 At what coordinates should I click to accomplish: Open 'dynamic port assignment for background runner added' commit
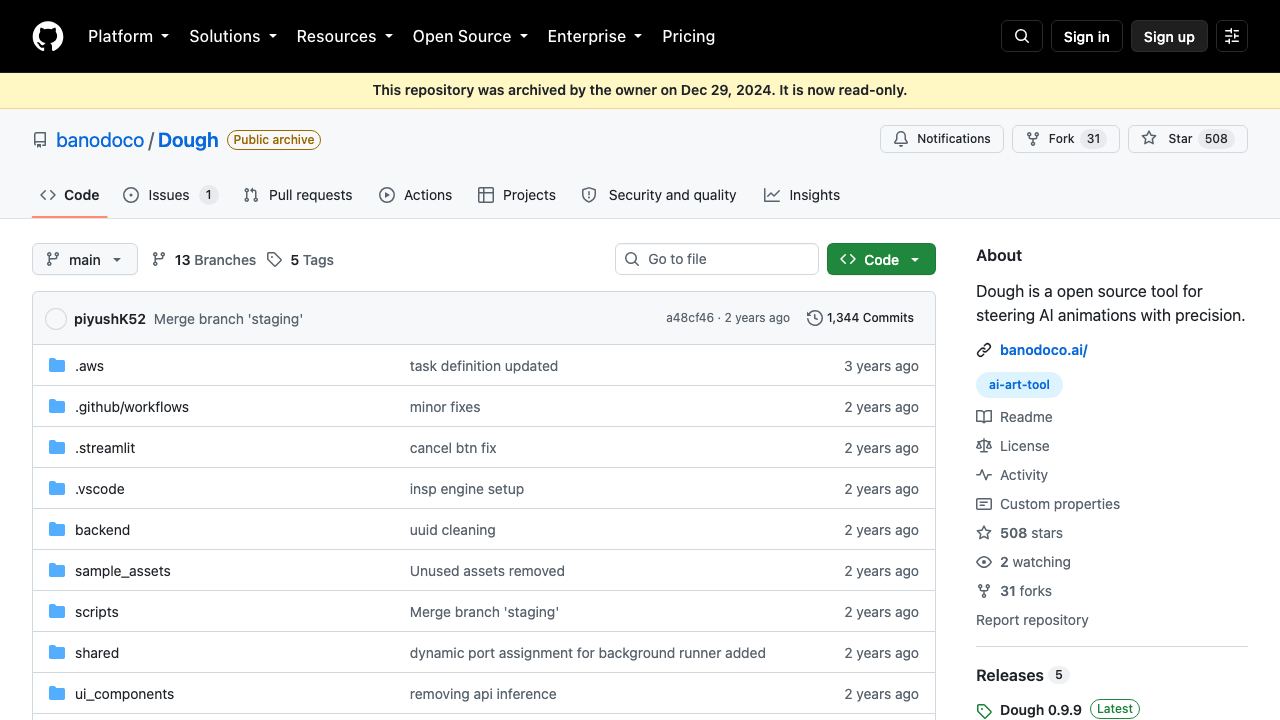[588, 653]
